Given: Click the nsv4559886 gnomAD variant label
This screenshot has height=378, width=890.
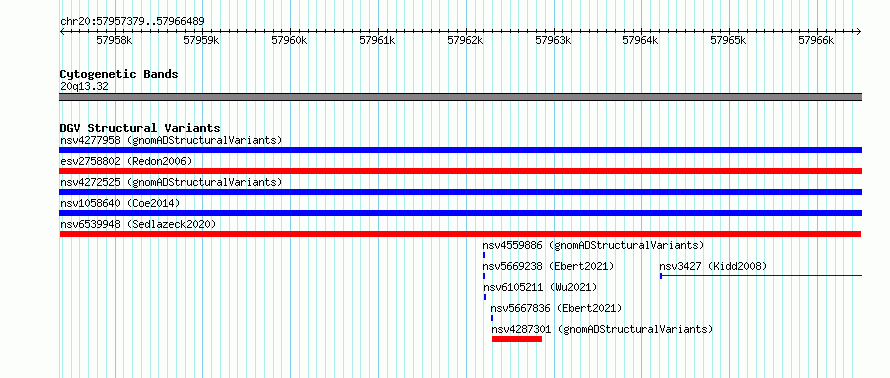Looking at the screenshot, I should pyautogui.click(x=593, y=245).
